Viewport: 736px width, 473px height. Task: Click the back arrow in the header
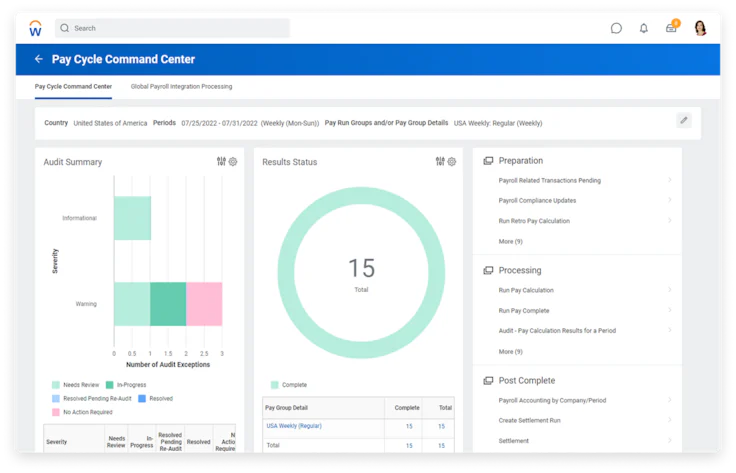[x=38, y=59]
